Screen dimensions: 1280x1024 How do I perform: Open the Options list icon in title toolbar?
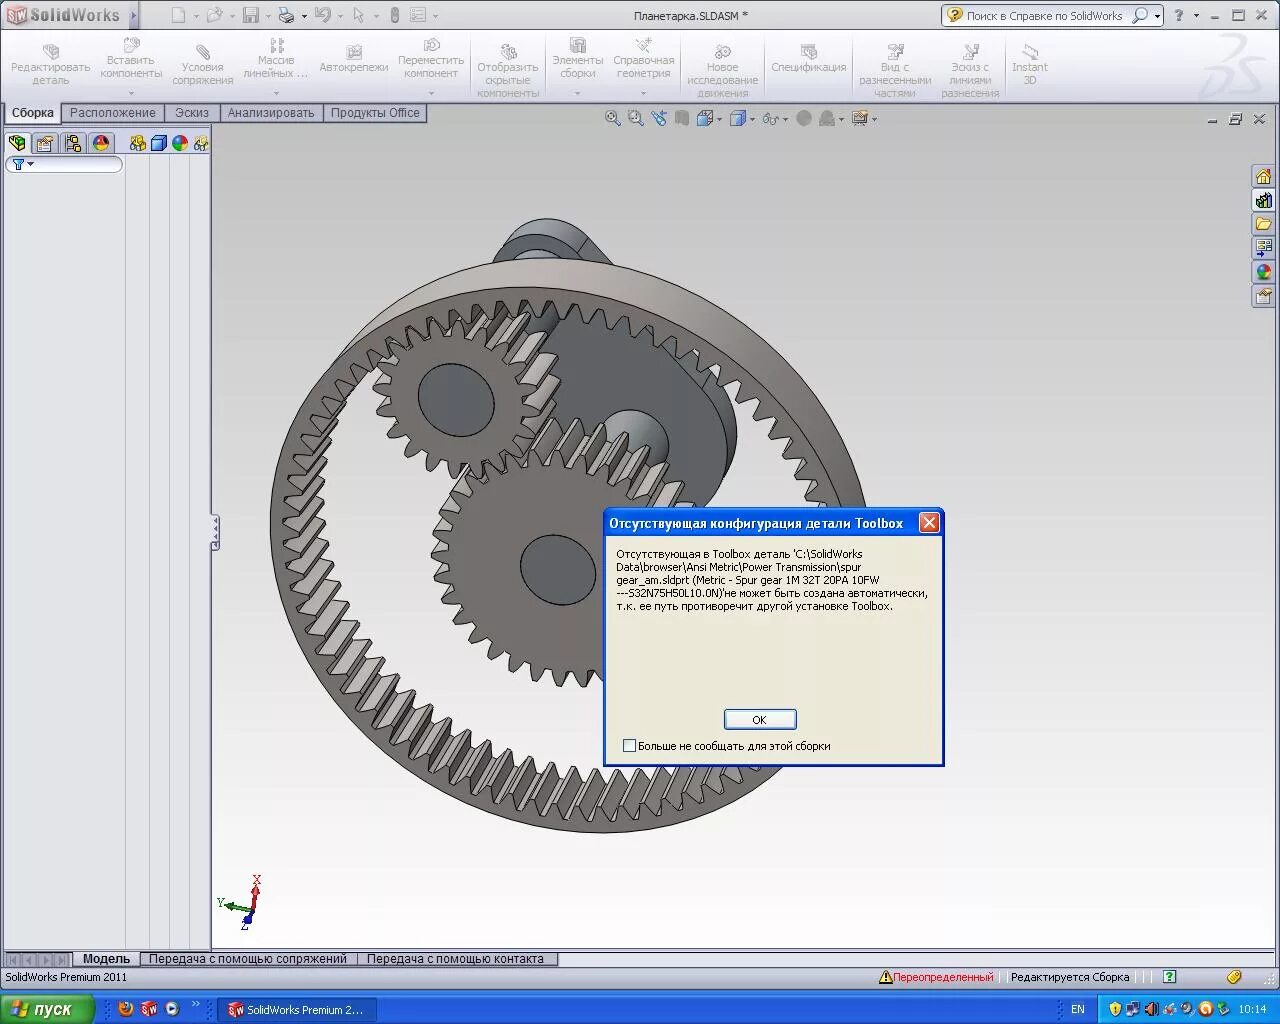click(418, 15)
